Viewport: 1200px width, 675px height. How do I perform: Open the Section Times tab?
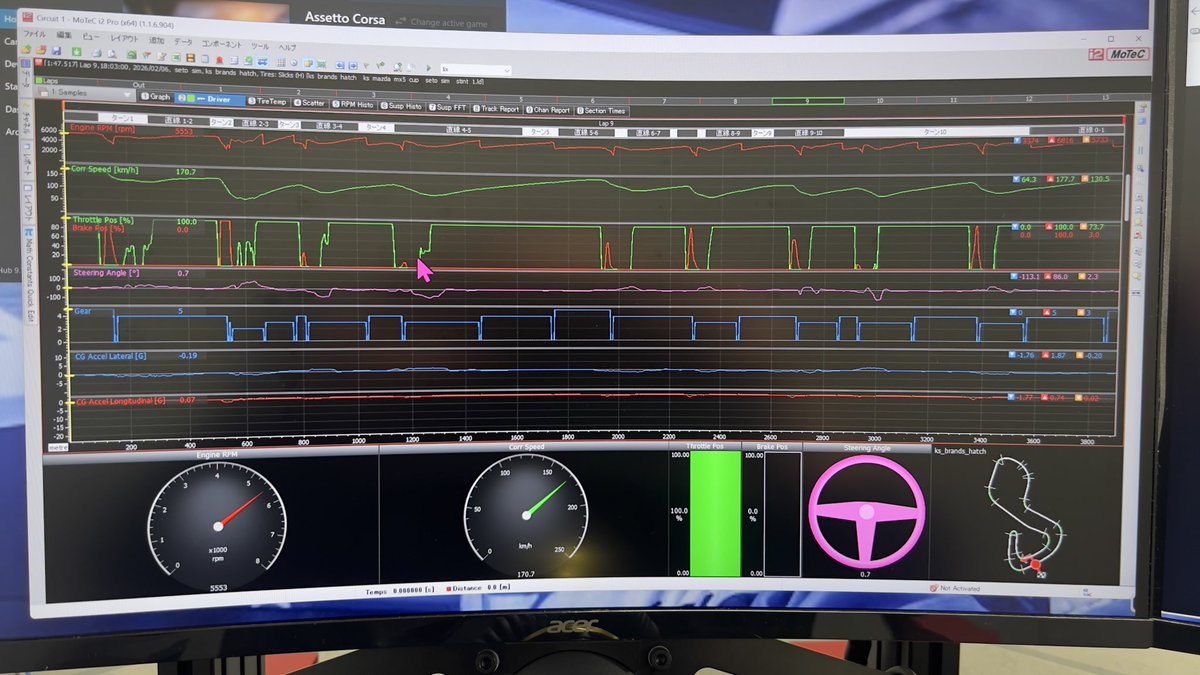pyautogui.click(x=603, y=111)
